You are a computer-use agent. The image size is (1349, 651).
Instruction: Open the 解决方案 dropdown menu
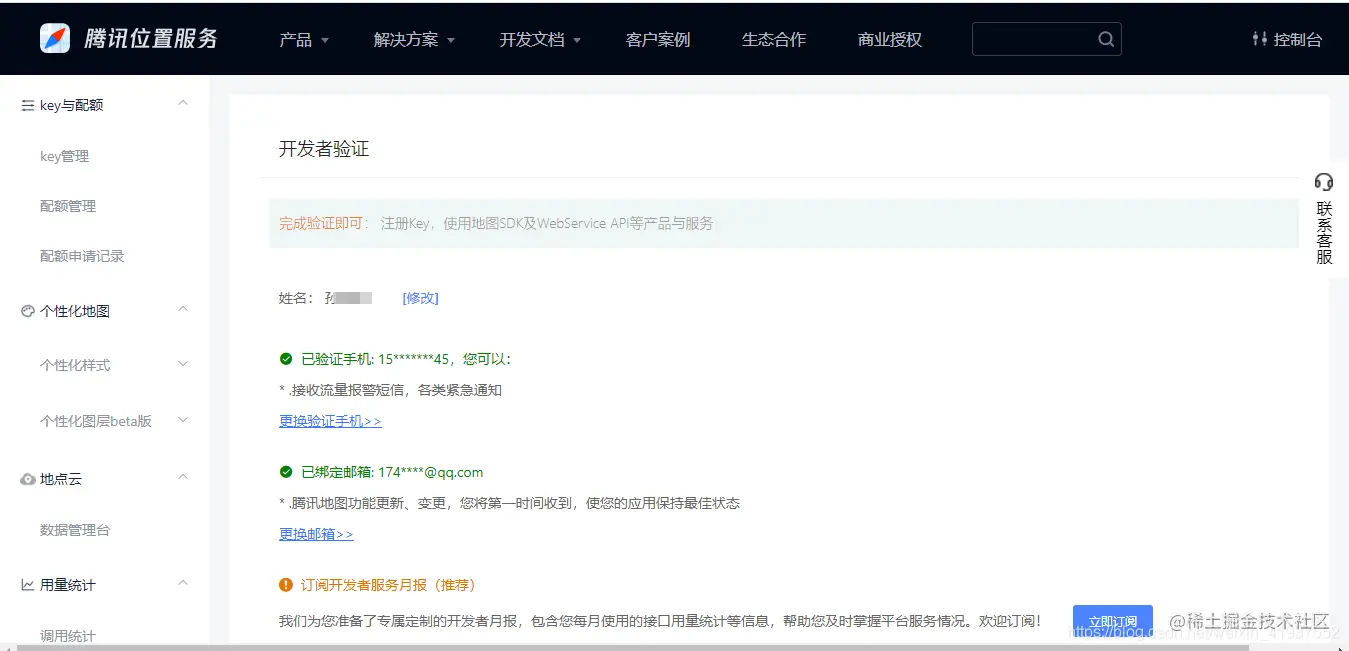[414, 40]
